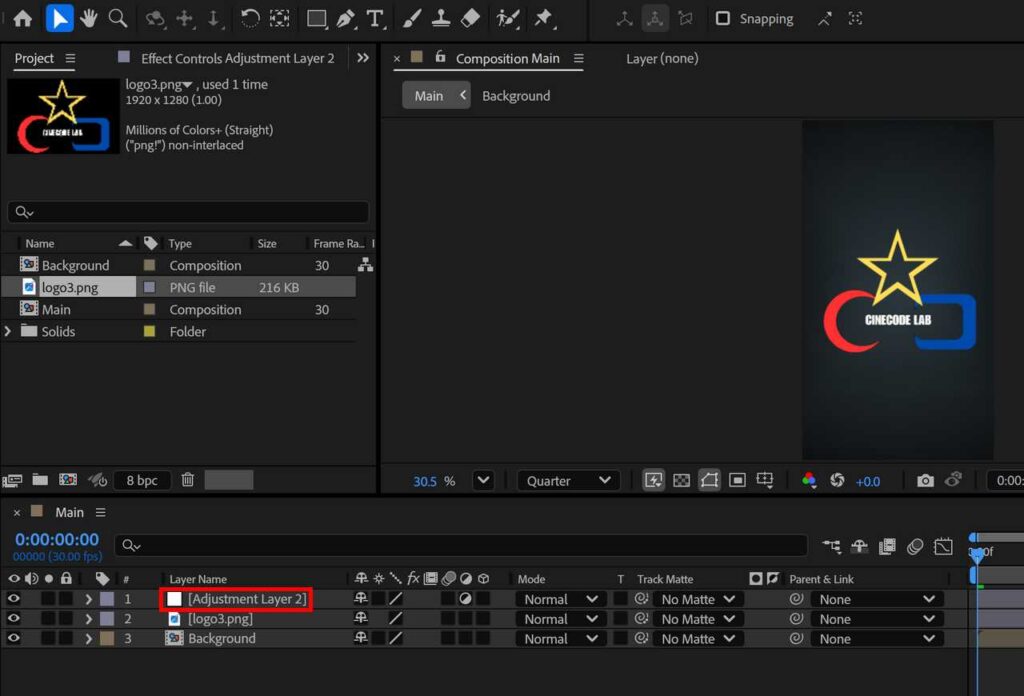The width and height of the screenshot is (1024, 696).
Task: Click the label color swatch for Adjustment Layer 2
Action: coord(107,599)
